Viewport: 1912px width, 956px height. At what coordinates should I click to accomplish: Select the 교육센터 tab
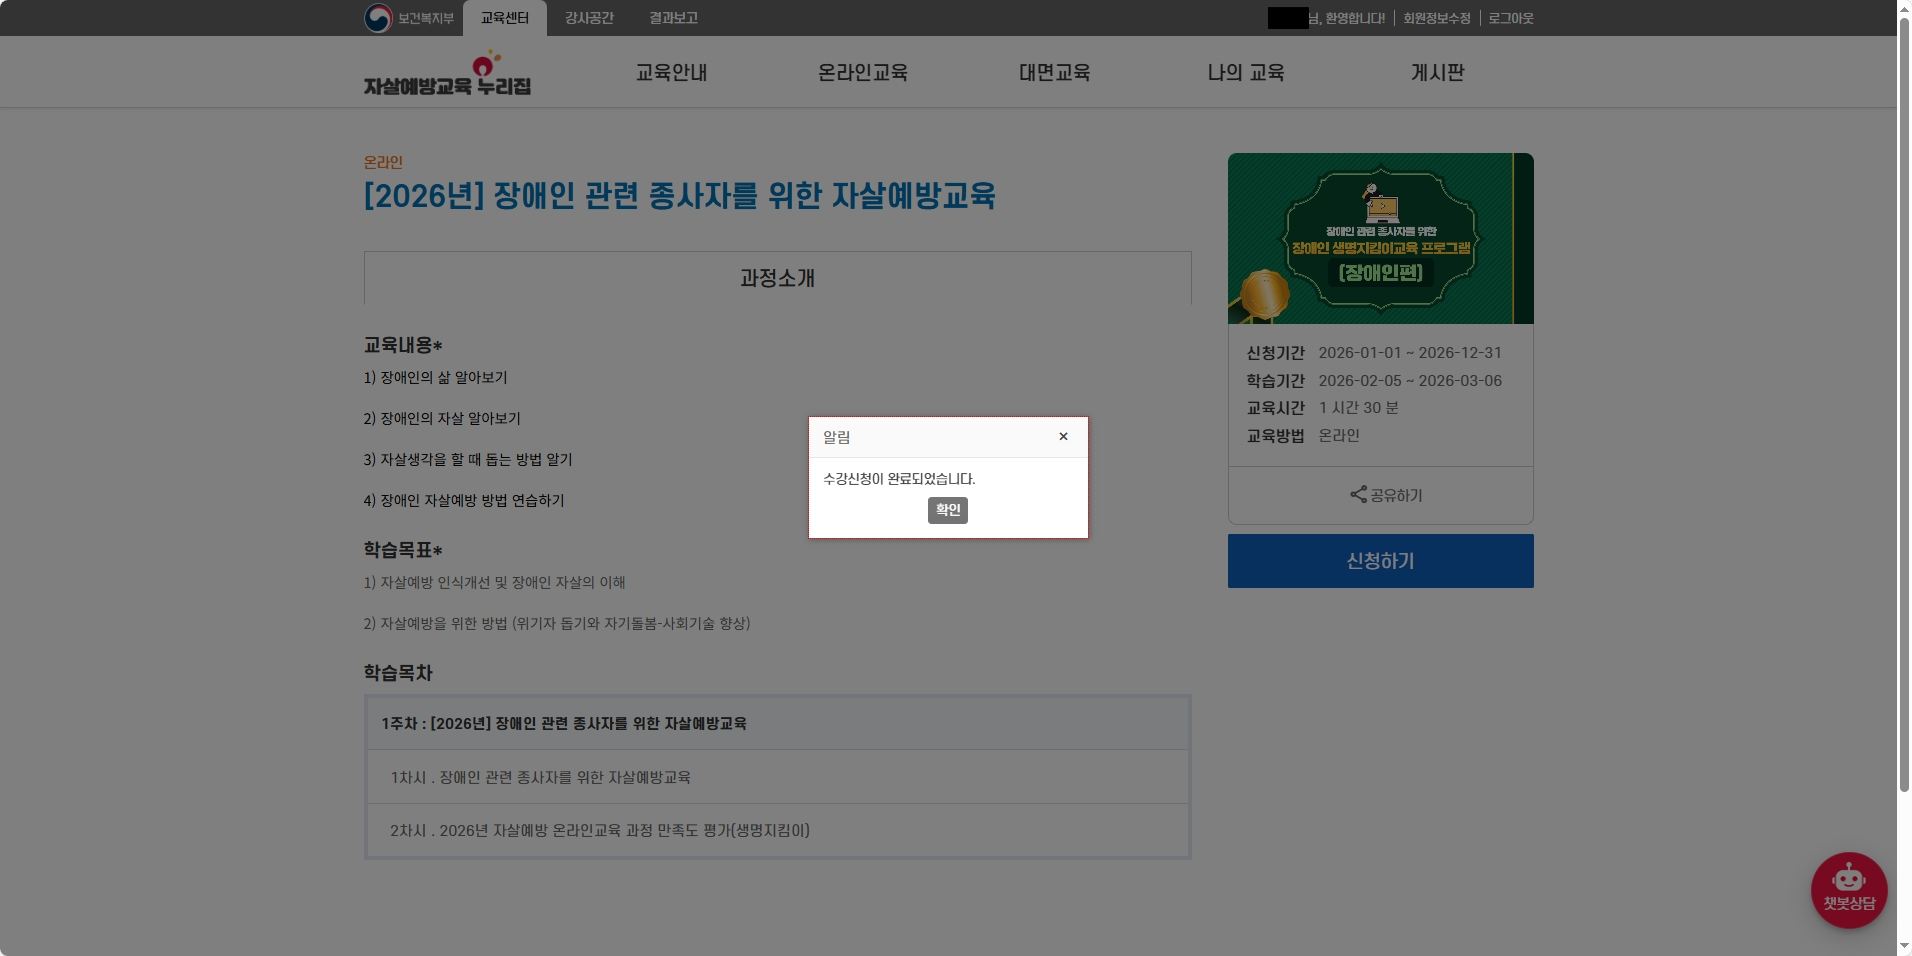[504, 18]
